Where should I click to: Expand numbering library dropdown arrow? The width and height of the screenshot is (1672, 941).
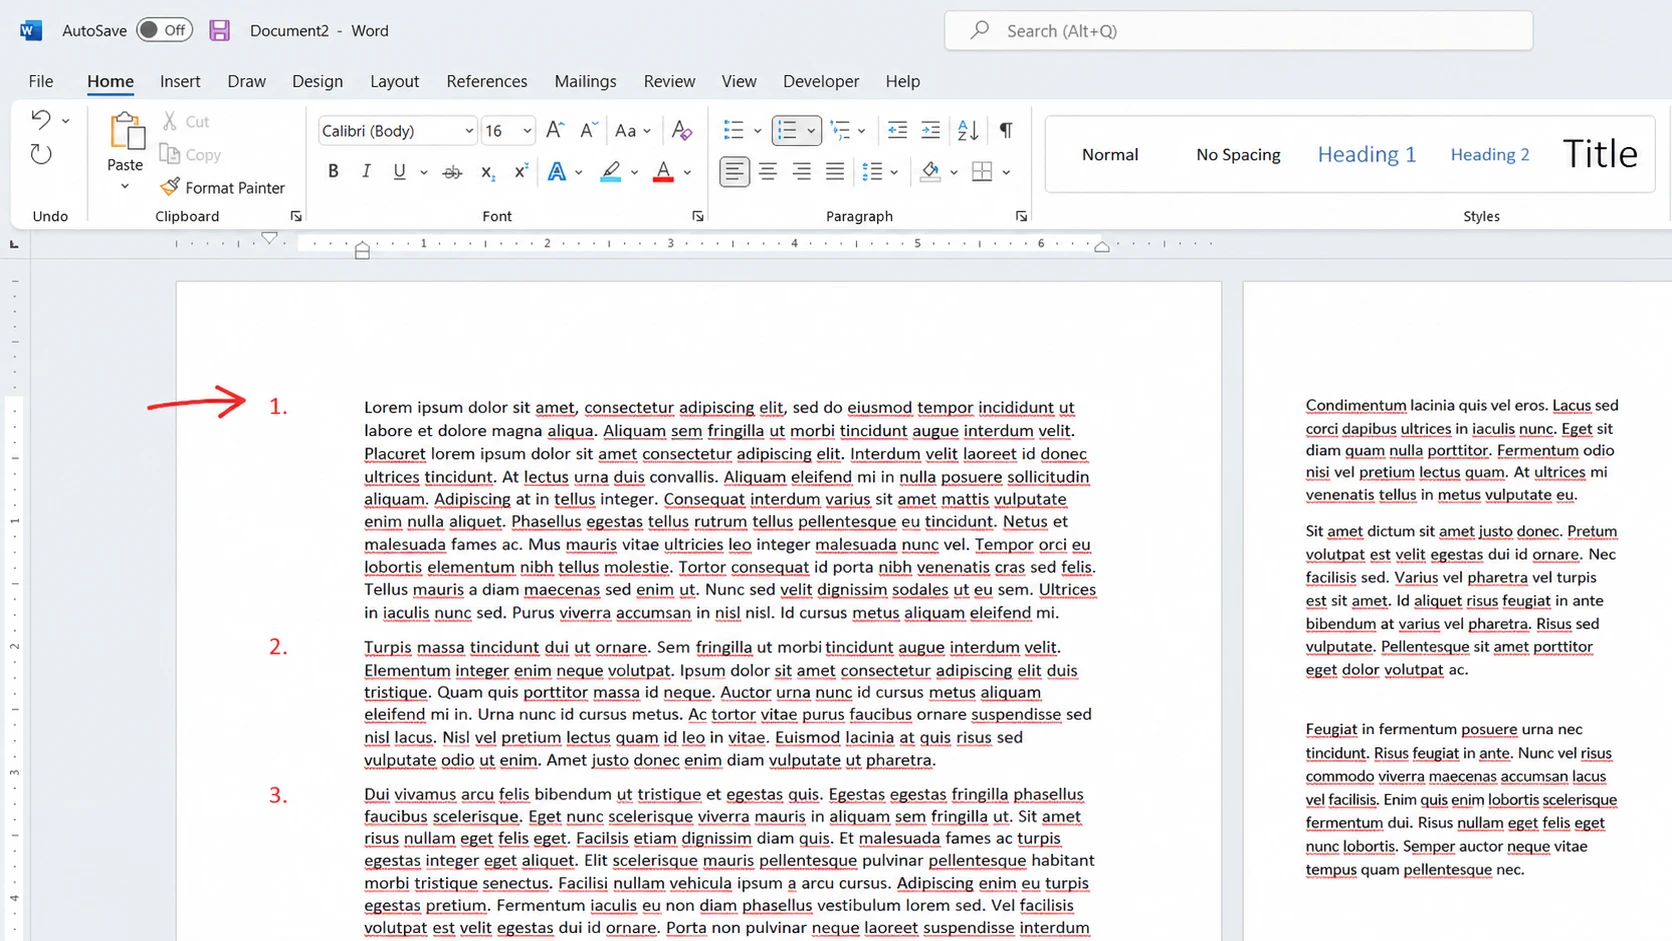(x=811, y=131)
